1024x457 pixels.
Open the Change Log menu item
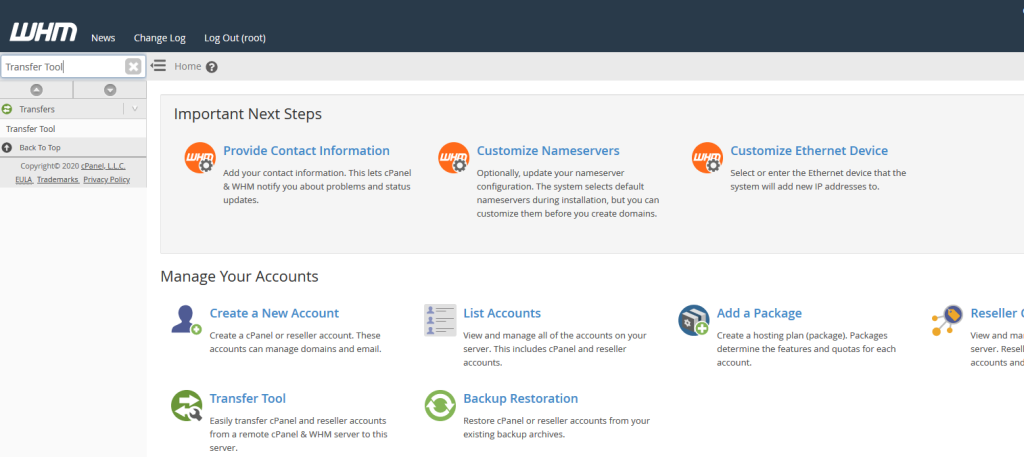(160, 38)
